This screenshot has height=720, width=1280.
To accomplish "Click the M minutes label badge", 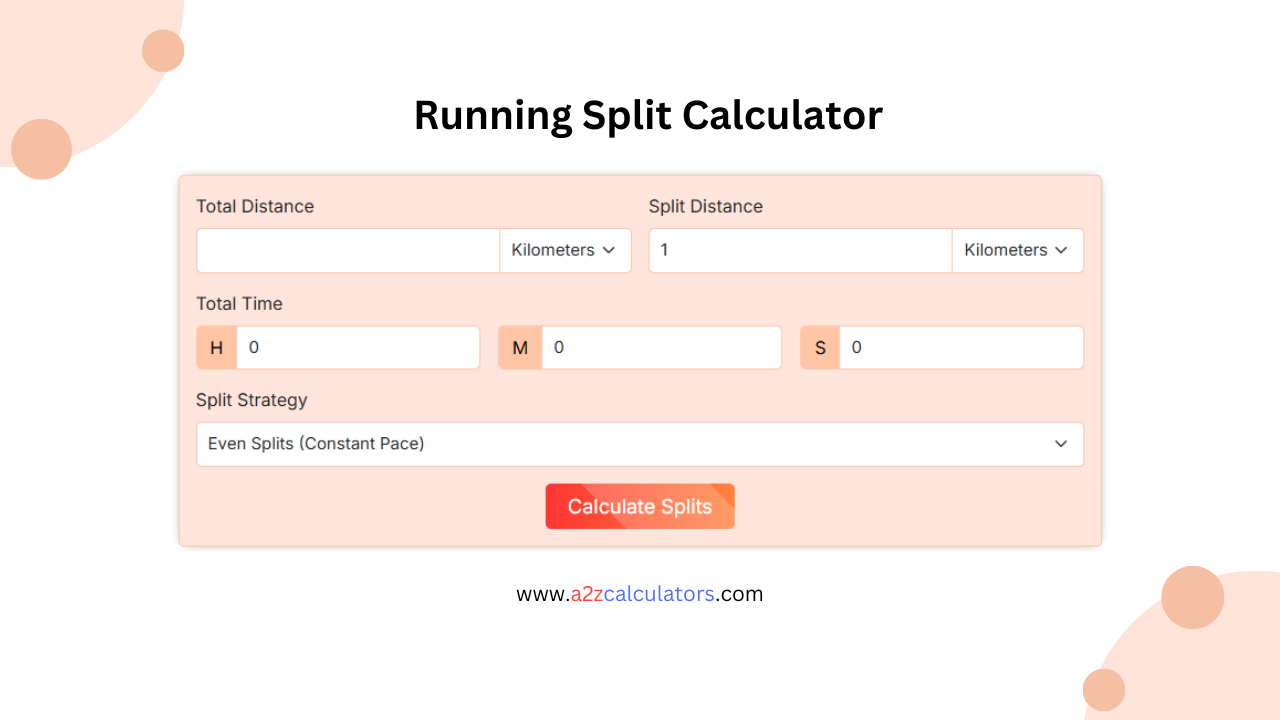I will pos(520,348).
